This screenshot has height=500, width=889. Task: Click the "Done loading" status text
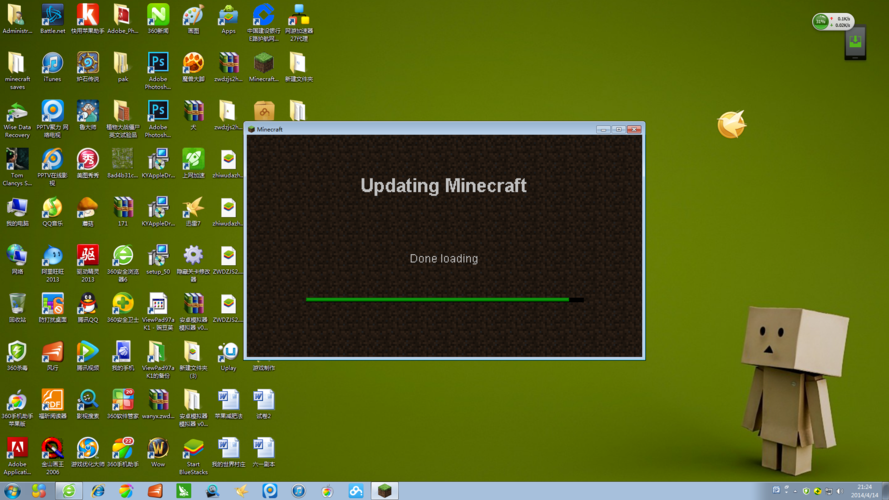click(x=444, y=259)
